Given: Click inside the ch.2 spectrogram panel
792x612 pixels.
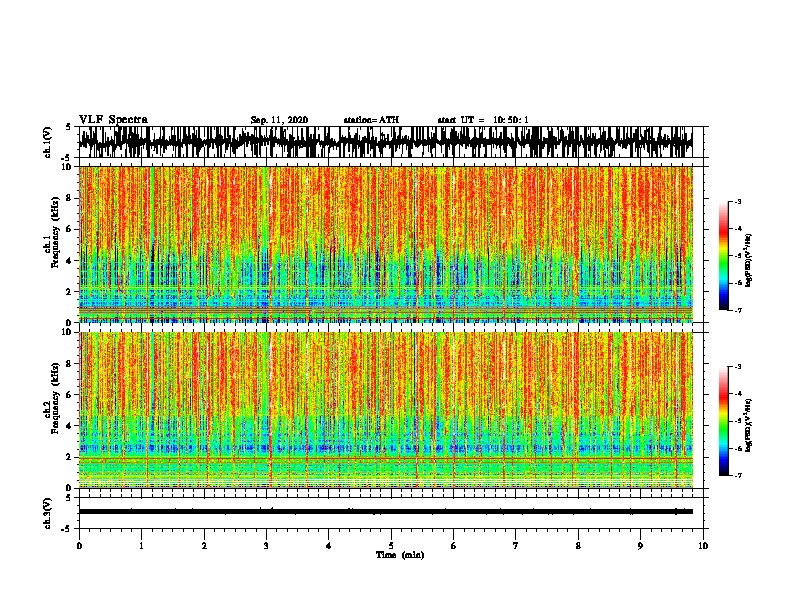Looking at the screenshot, I should pos(386,410).
